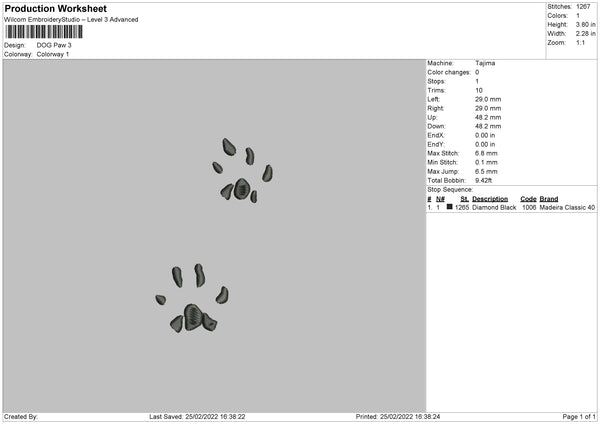Click the DOG Paw 3 design name

pyautogui.click(x=54, y=45)
